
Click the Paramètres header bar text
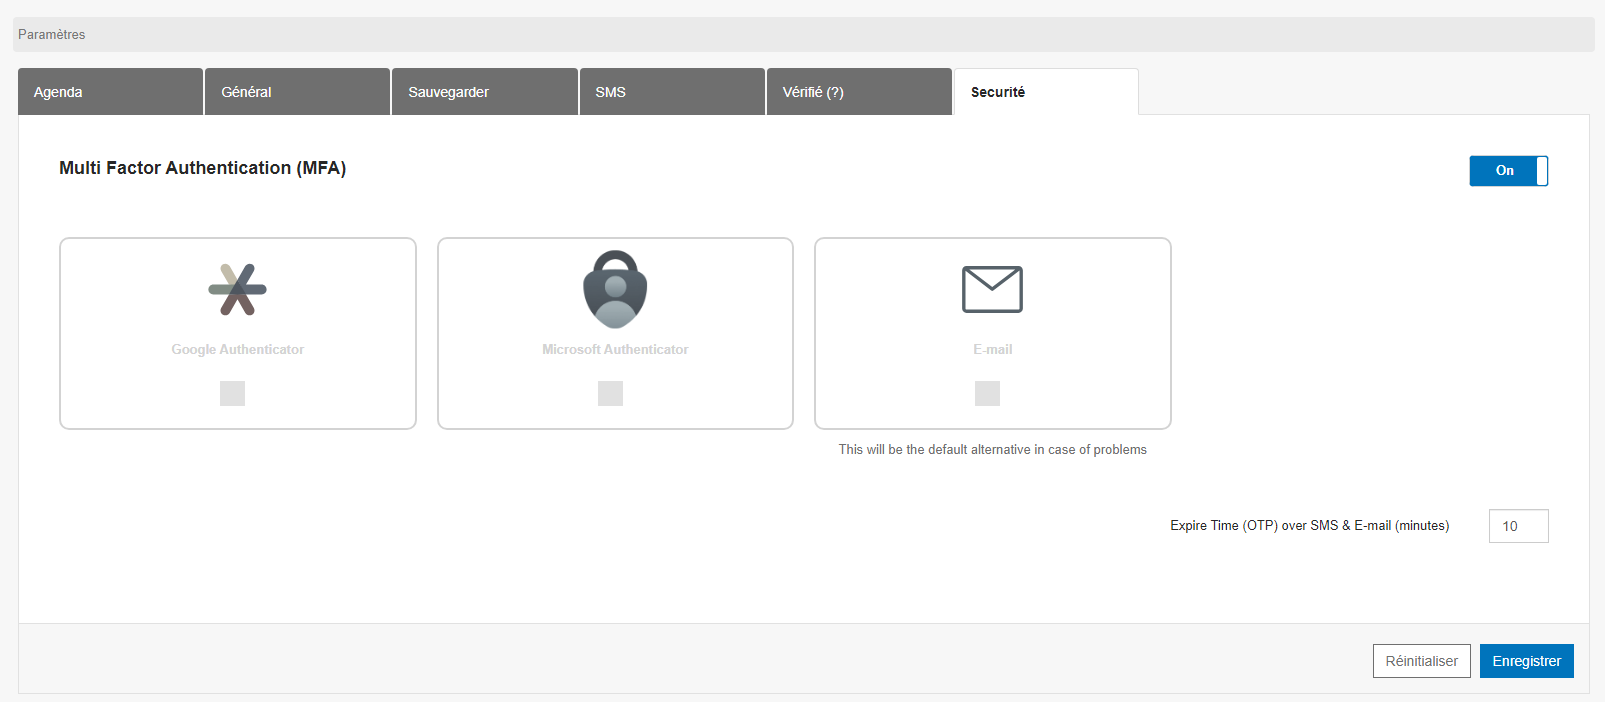(x=52, y=34)
